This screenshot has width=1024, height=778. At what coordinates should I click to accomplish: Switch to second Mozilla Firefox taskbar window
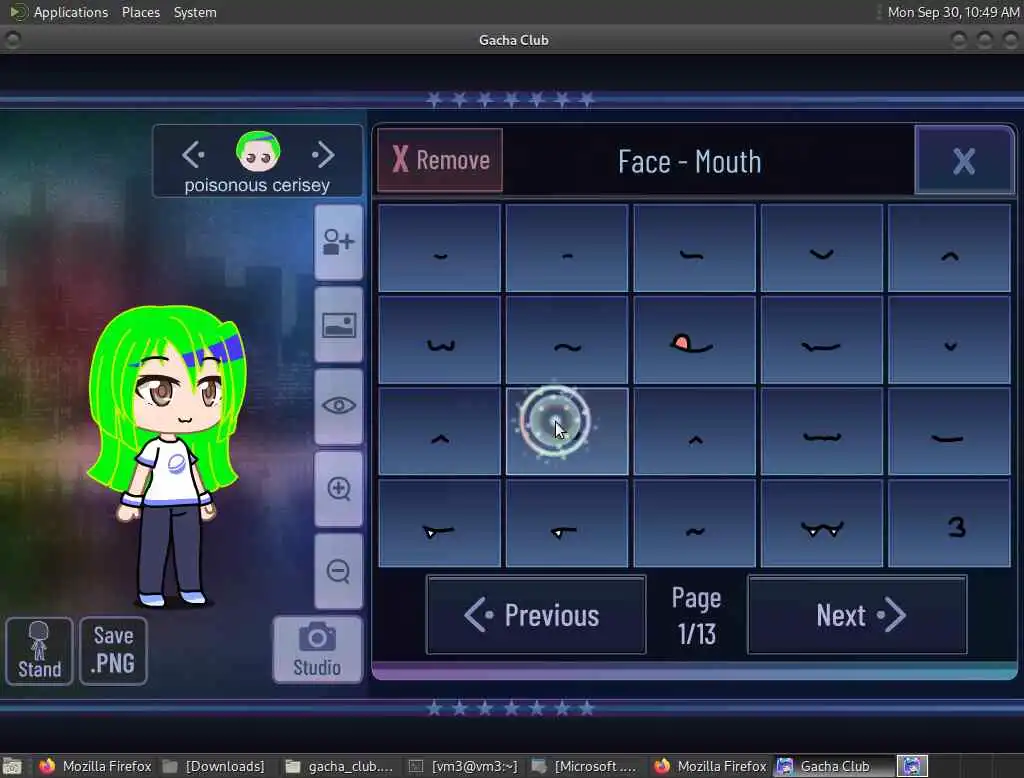pyautogui.click(x=711, y=766)
